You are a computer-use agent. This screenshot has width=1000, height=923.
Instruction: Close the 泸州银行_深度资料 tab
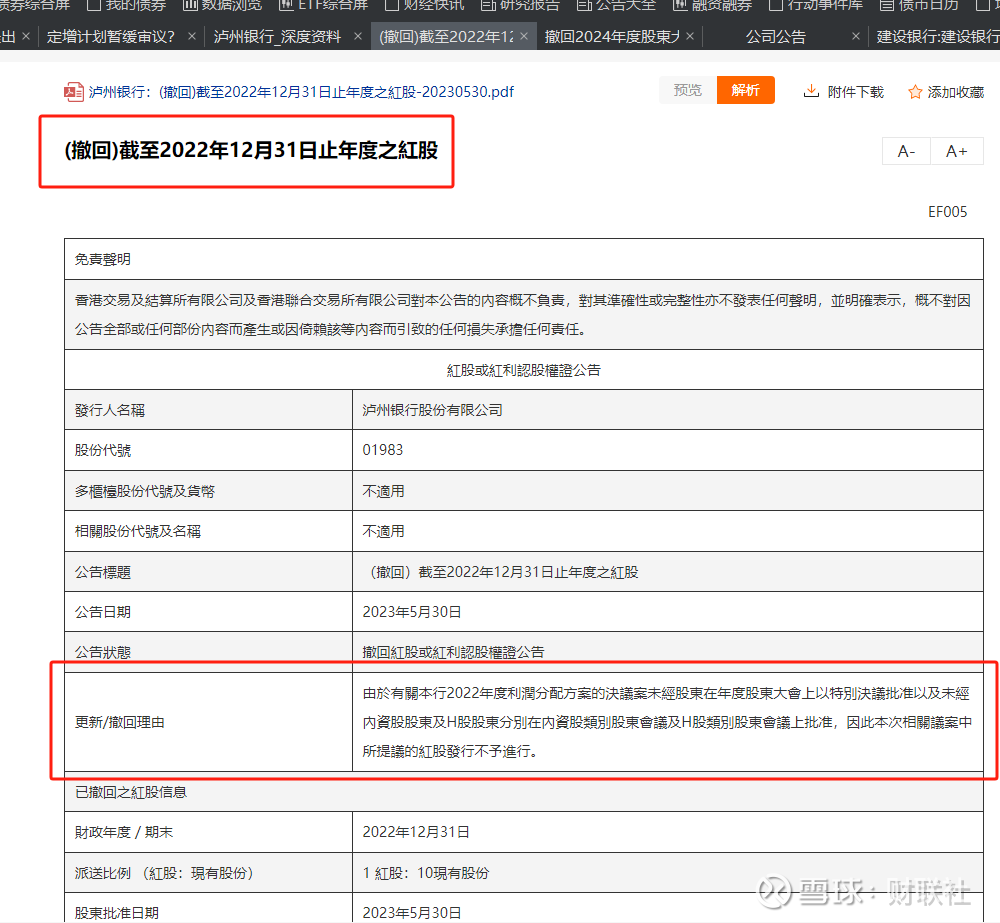coord(358,36)
